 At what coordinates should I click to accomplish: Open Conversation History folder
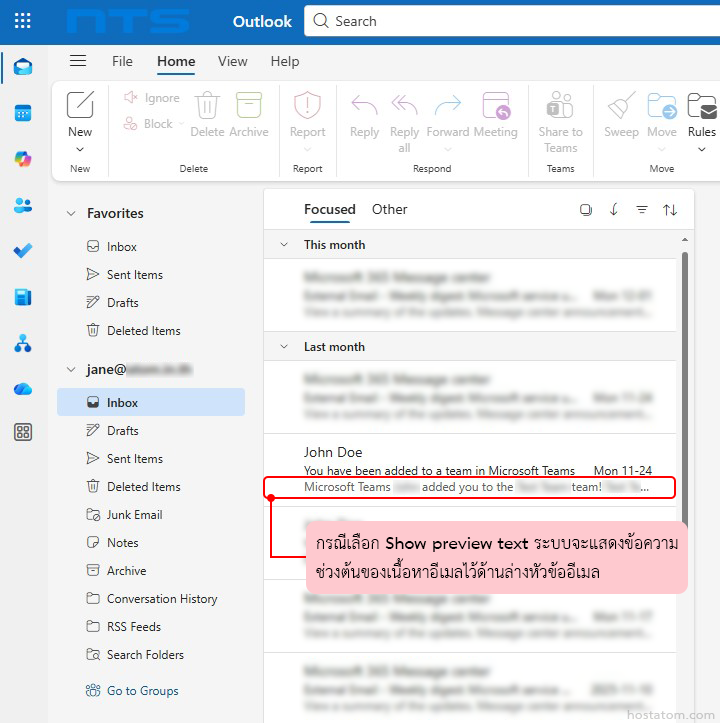pos(151,599)
